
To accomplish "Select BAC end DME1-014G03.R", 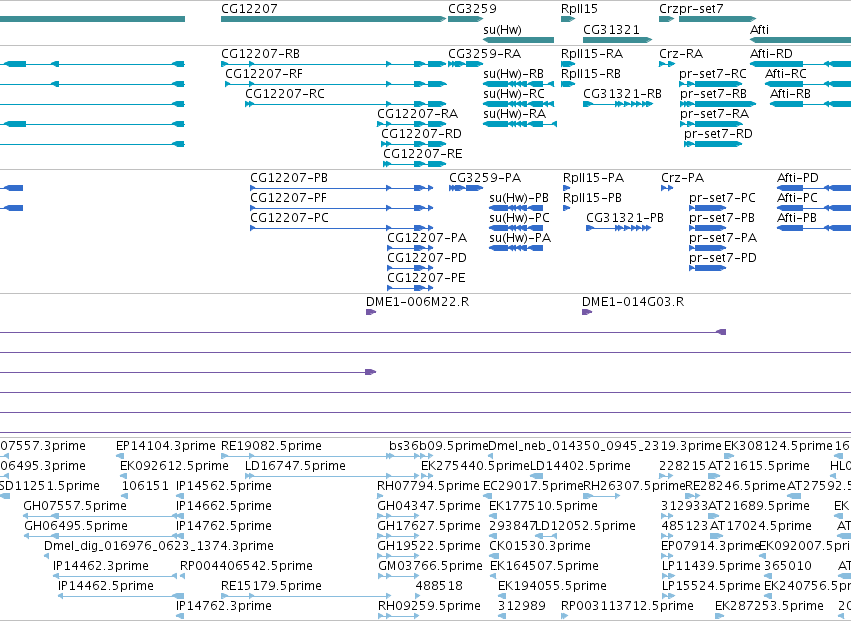I will click(x=587, y=312).
